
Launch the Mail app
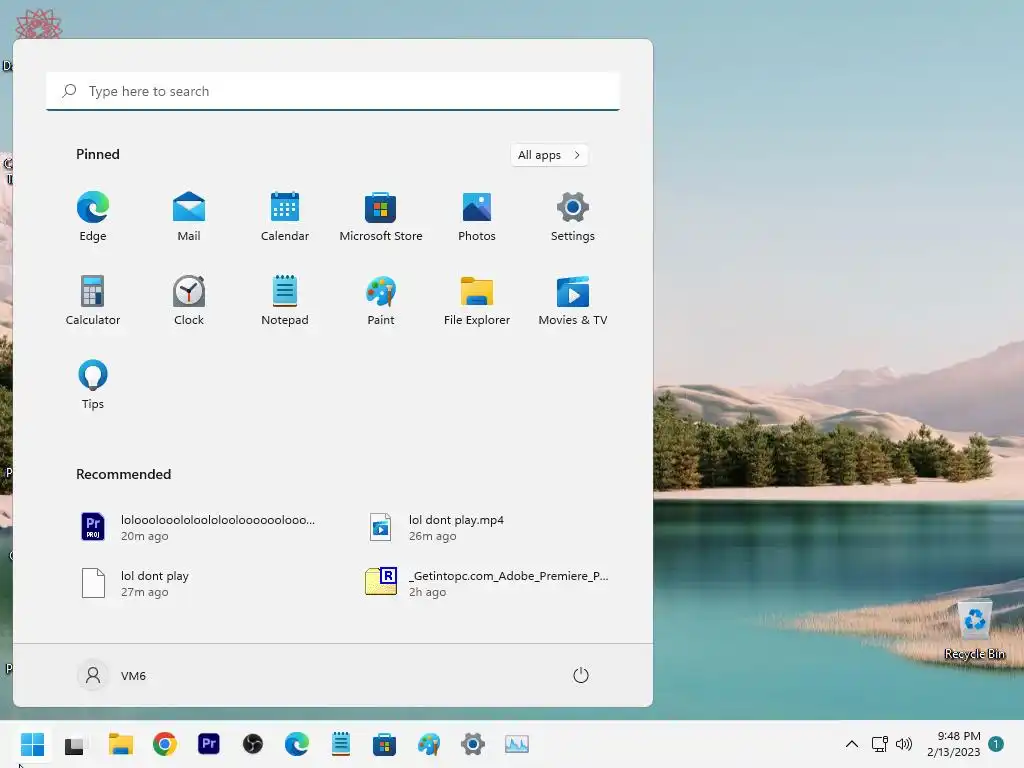coord(189,217)
